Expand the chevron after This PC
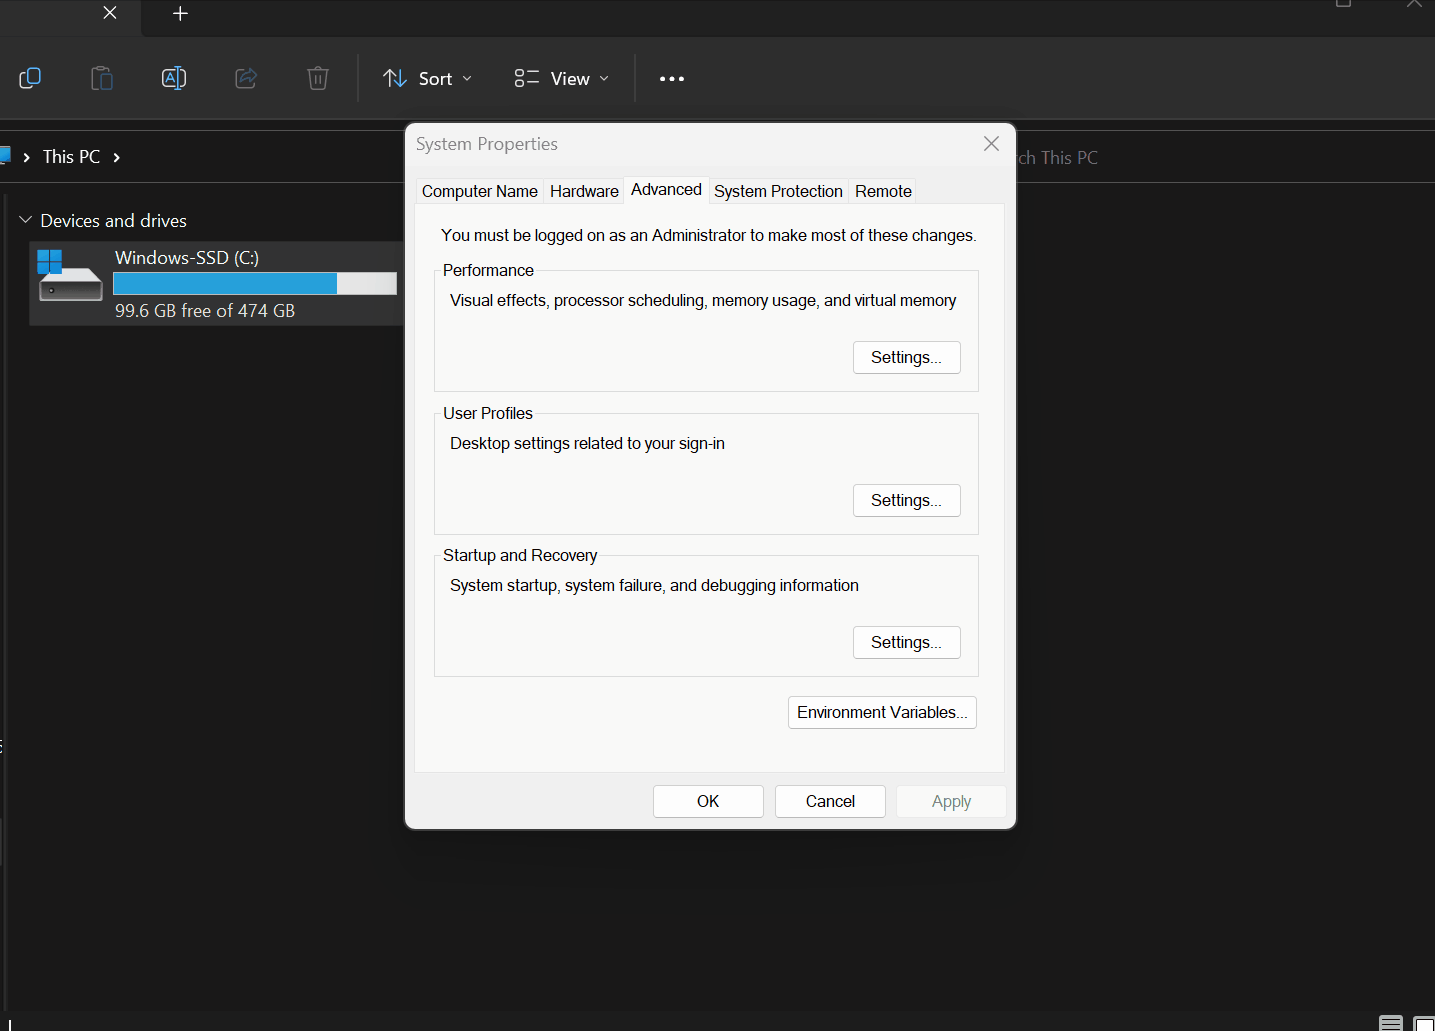1435x1031 pixels. pos(117,157)
